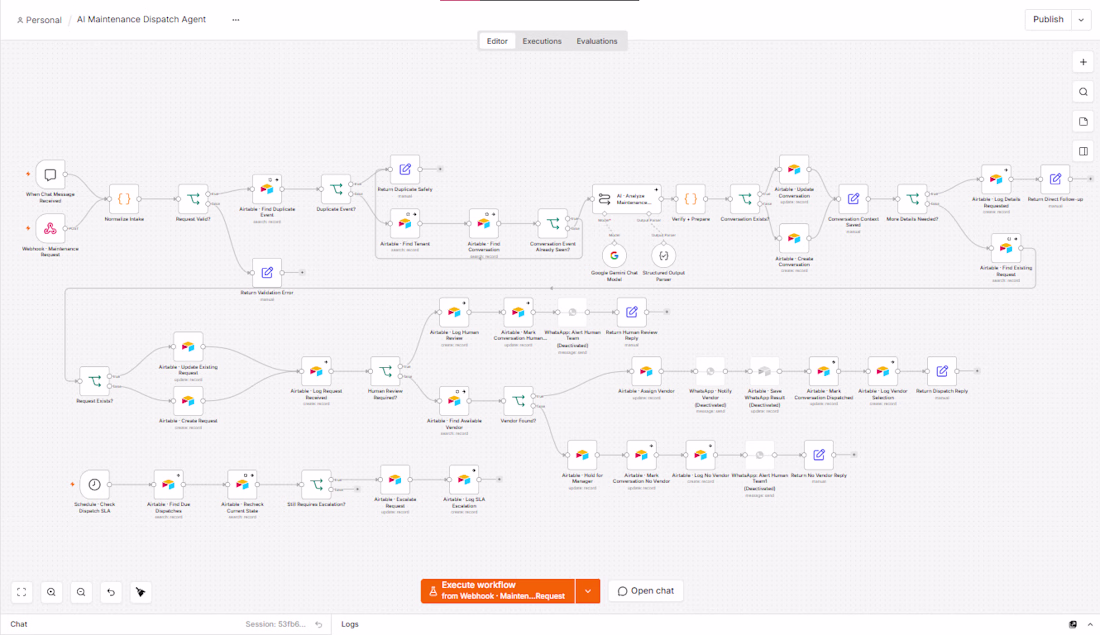Click the Open chat button
The image size is (1100, 635).
(646, 591)
